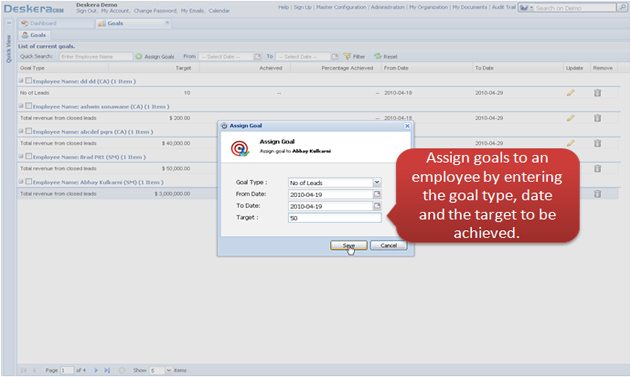Click the Target field containing 50
The height and width of the screenshot is (377, 631).
click(335, 218)
